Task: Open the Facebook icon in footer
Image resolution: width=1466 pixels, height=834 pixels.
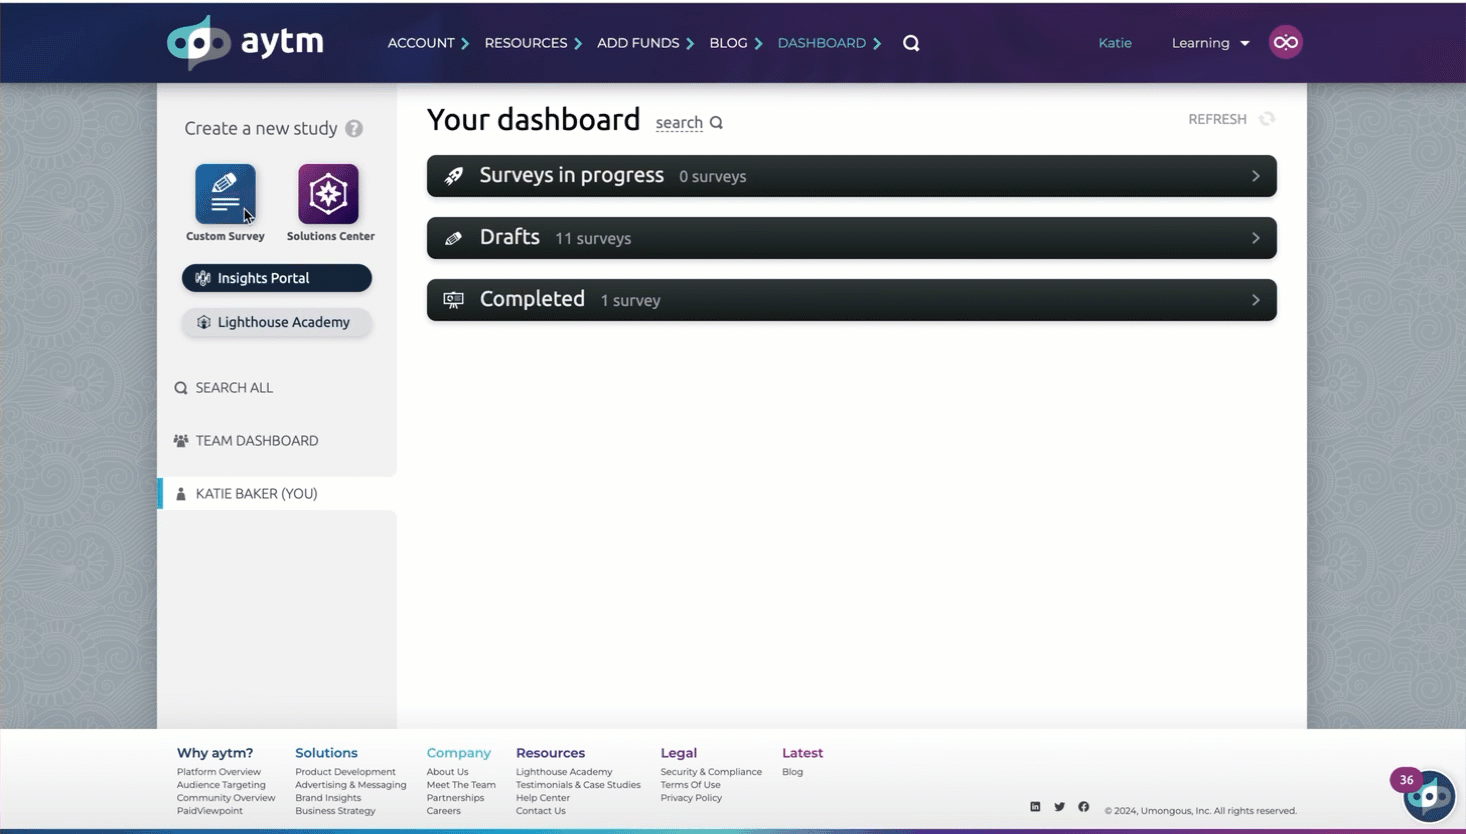Action: point(1084,807)
